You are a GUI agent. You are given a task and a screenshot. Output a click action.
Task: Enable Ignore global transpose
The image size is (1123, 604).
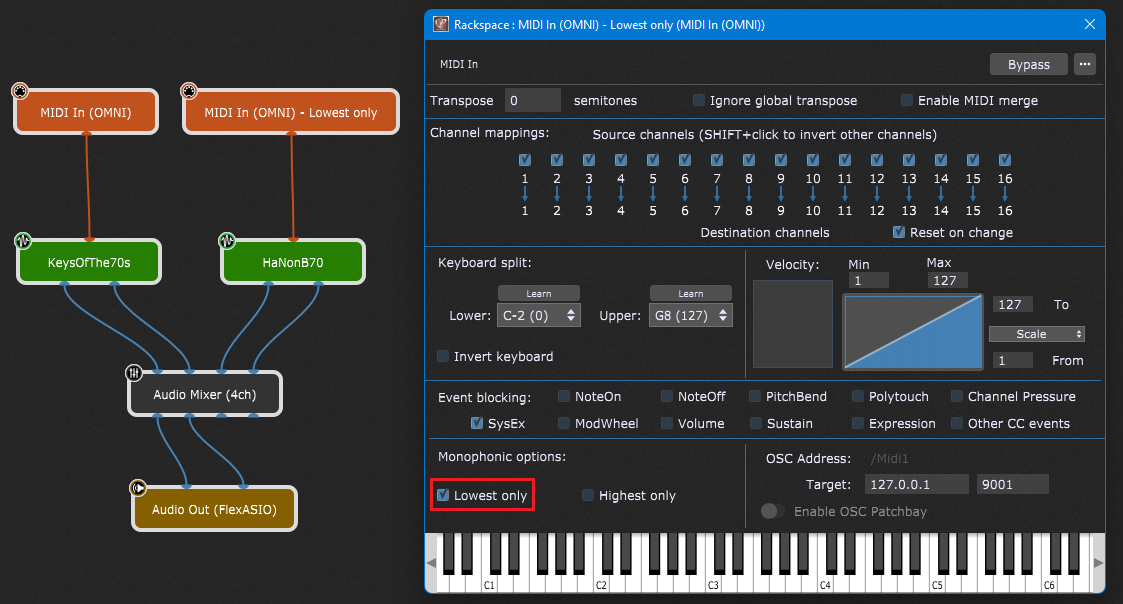pyautogui.click(x=698, y=100)
